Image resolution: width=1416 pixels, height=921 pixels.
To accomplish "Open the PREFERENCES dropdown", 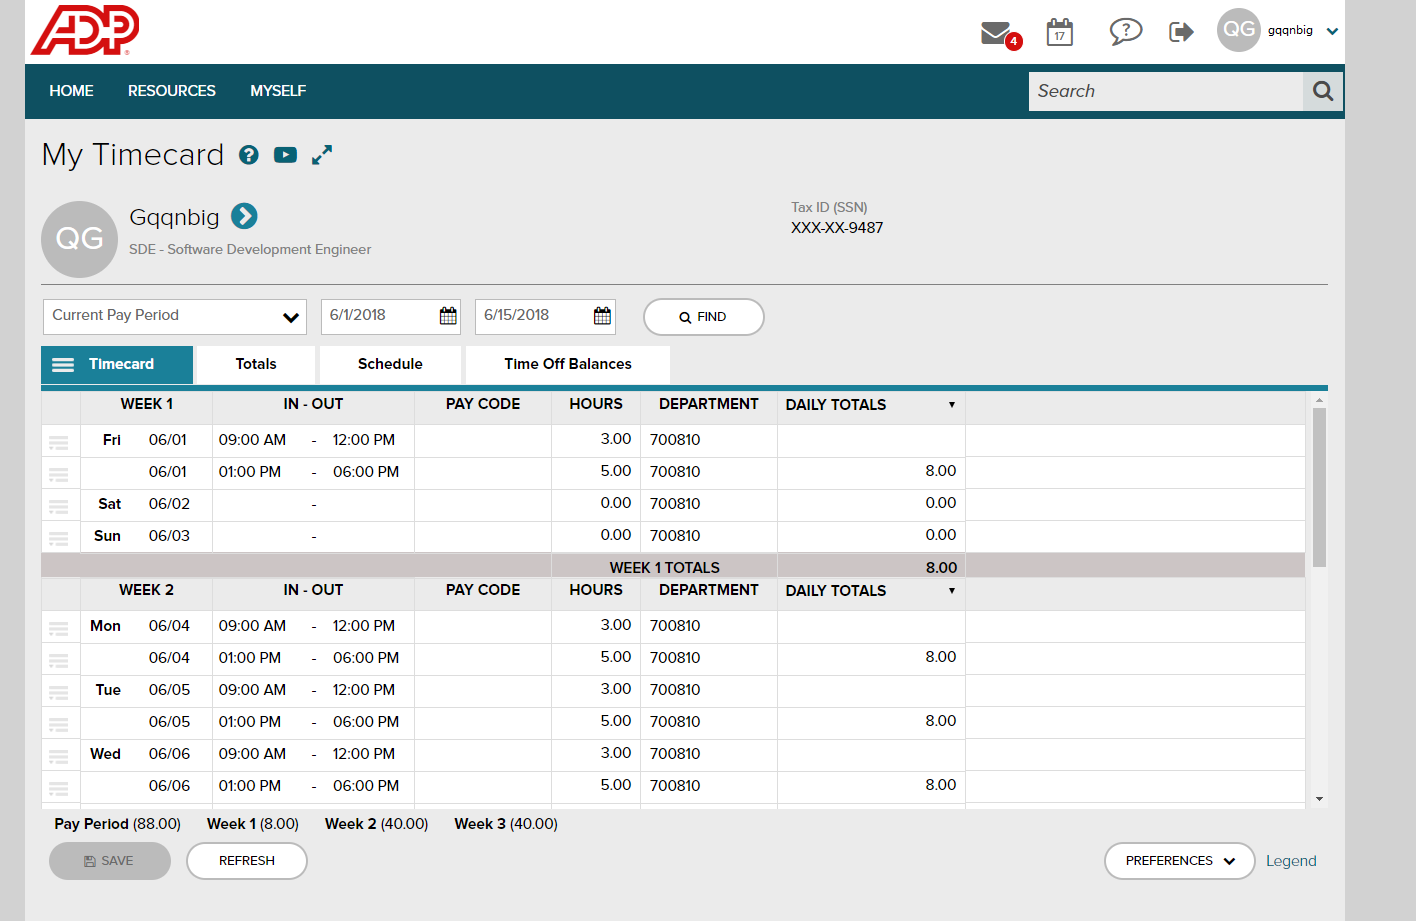I will [1179, 860].
